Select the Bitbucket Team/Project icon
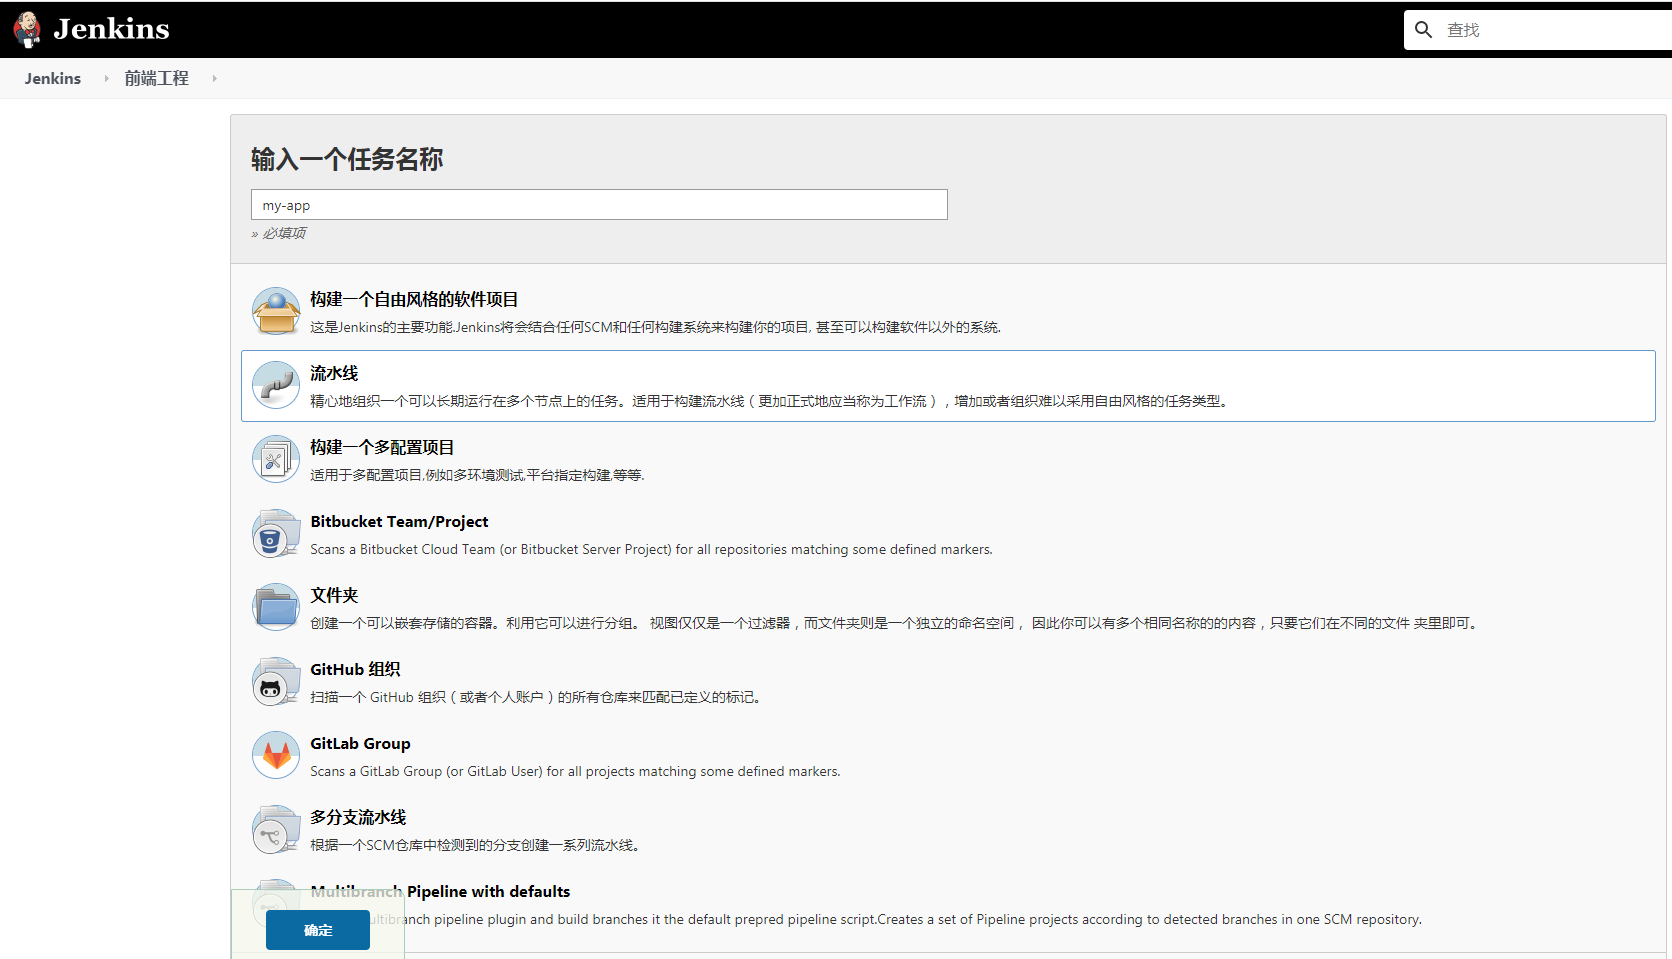This screenshot has width=1672, height=959. coord(276,534)
